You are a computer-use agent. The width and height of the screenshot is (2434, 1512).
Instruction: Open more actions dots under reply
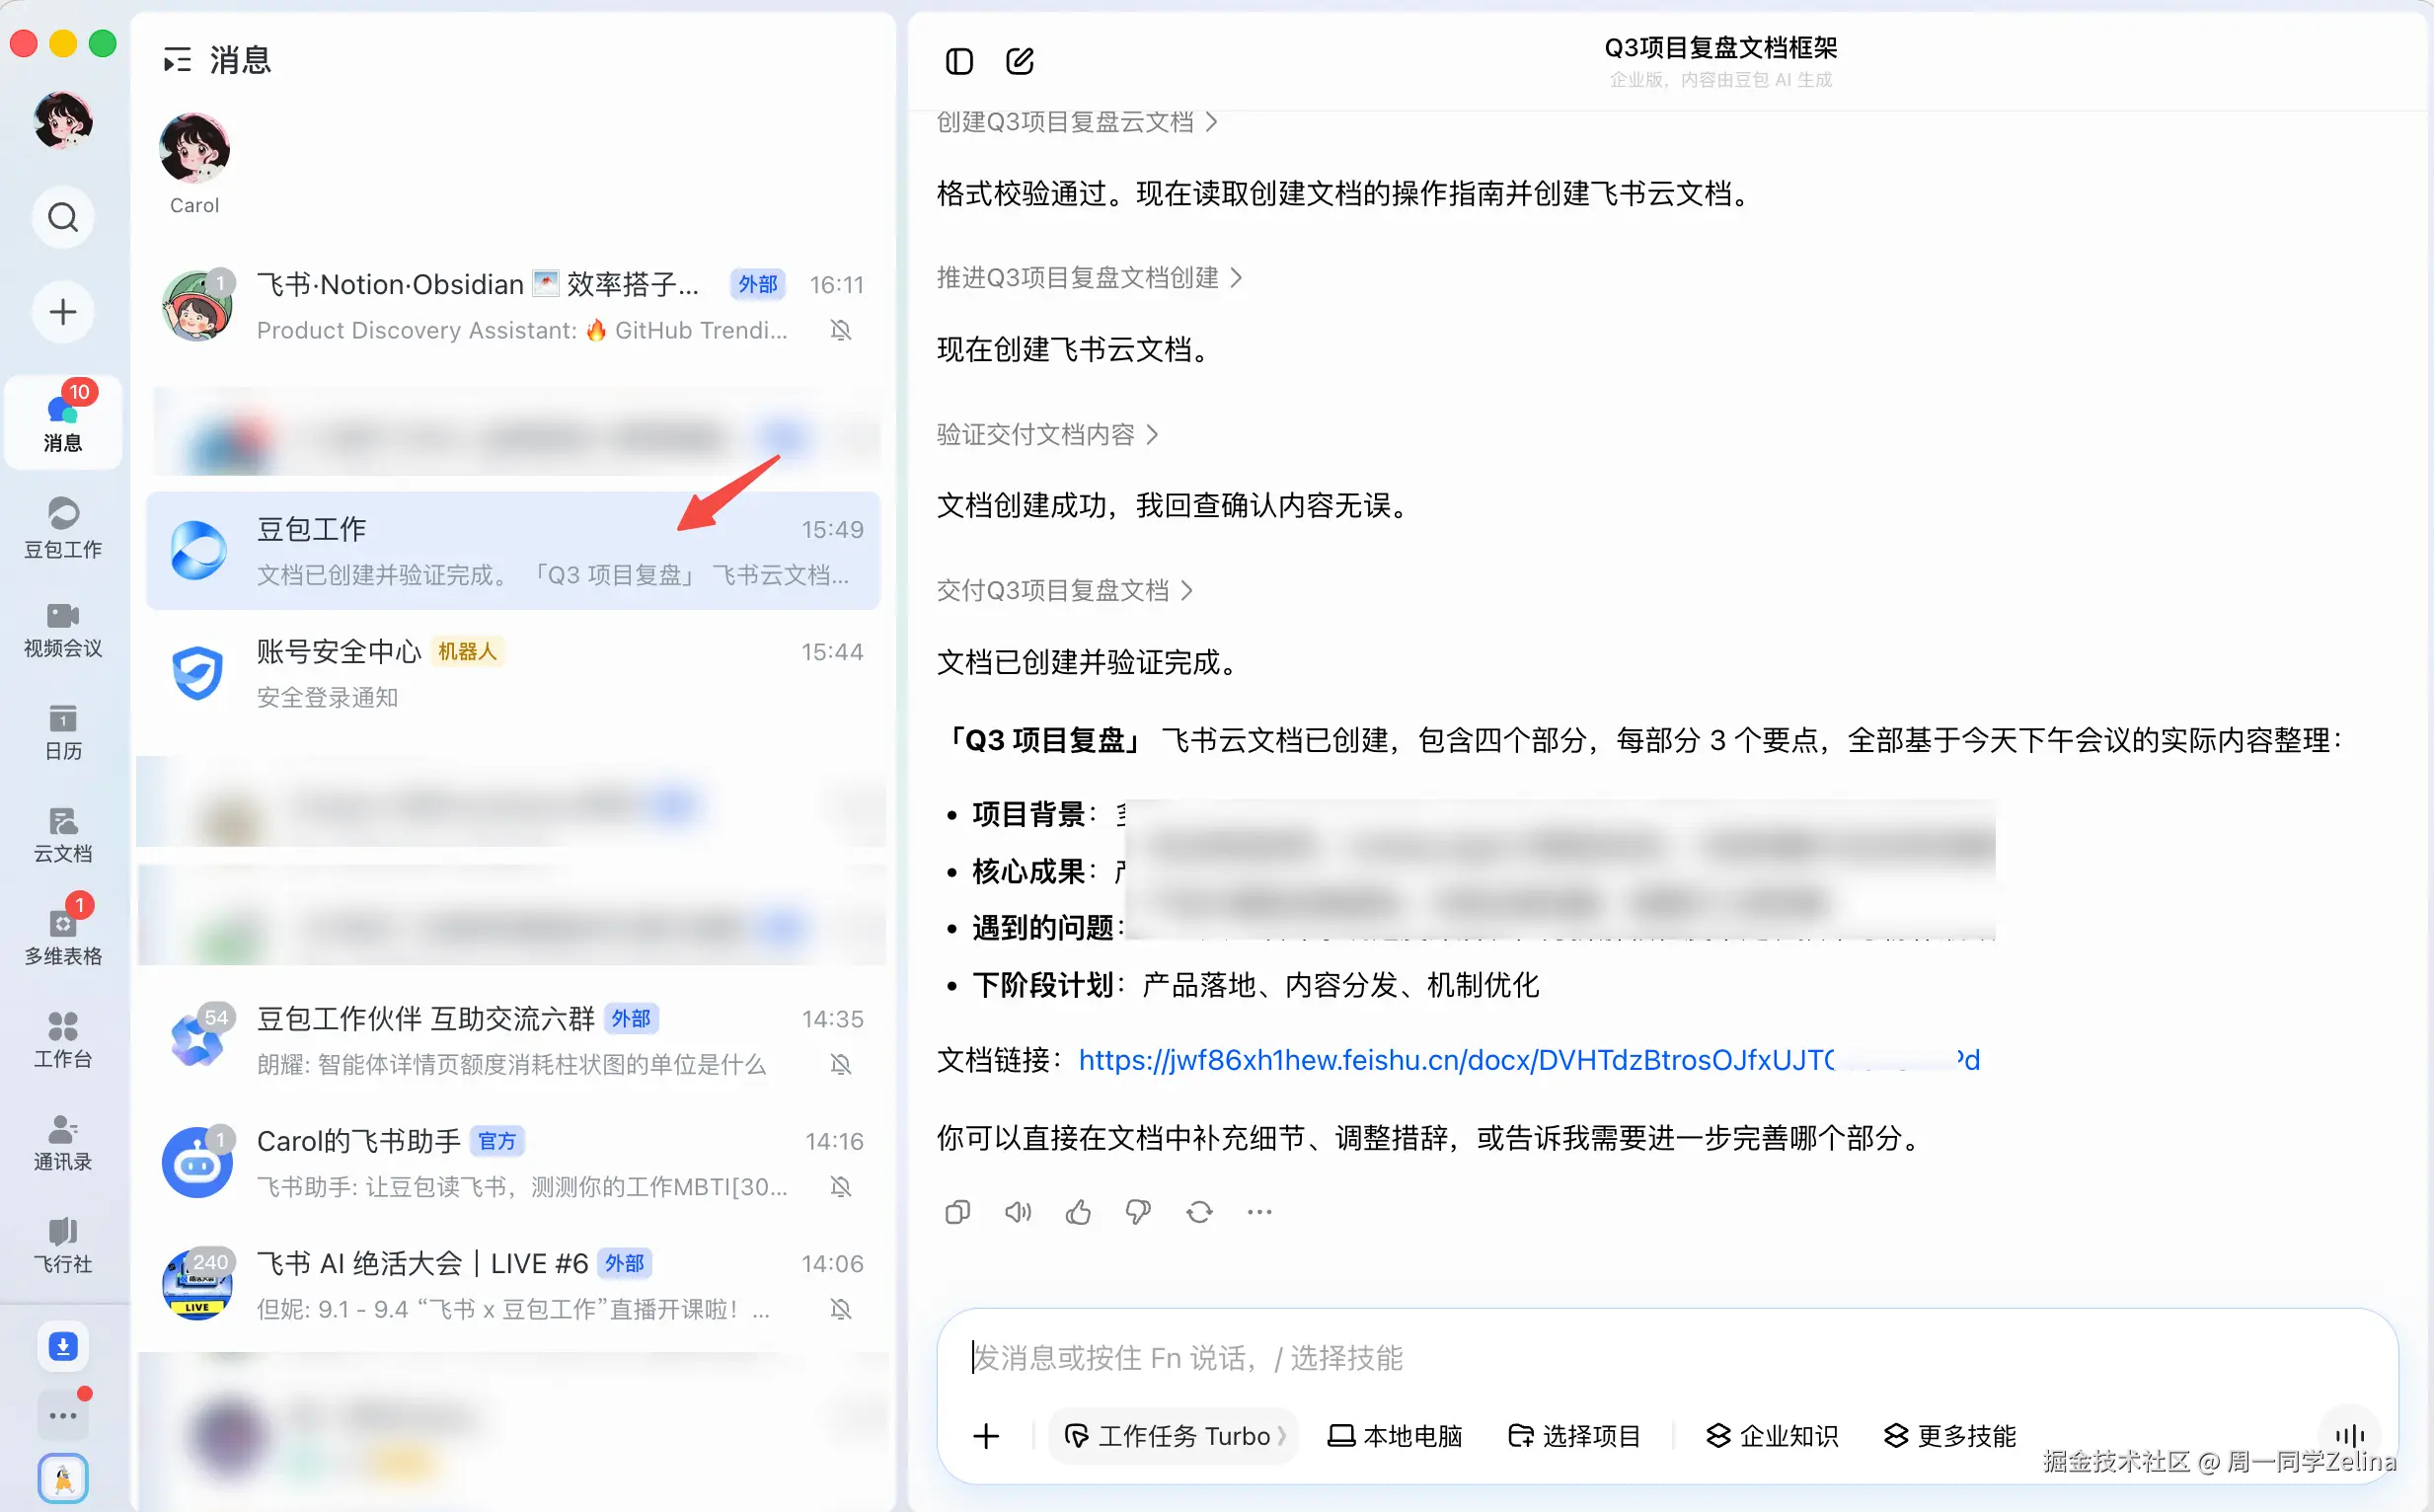pyautogui.click(x=1259, y=1212)
